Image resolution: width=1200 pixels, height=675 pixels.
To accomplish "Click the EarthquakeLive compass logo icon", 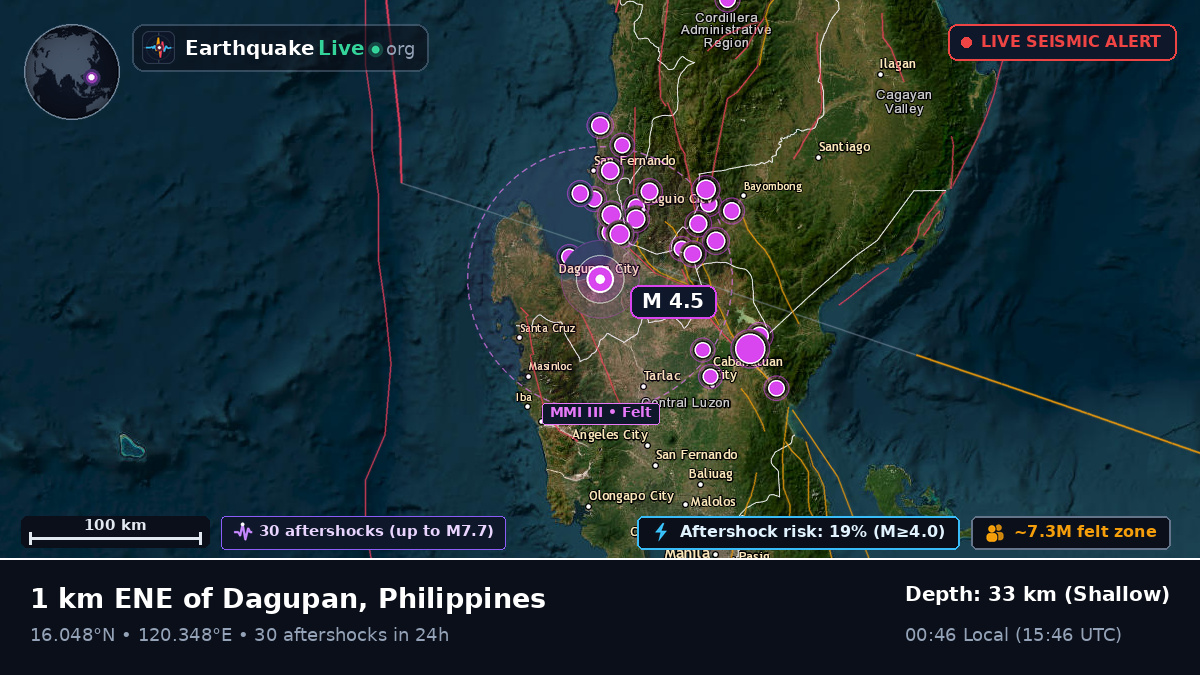I will (x=158, y=48).
